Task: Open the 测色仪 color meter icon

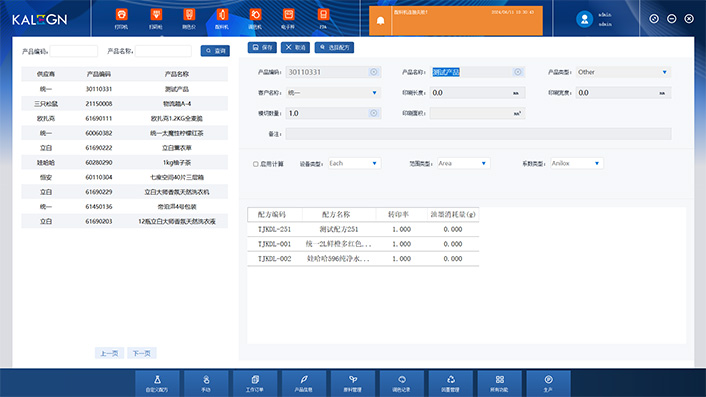Action: click(x=189, y=19)
